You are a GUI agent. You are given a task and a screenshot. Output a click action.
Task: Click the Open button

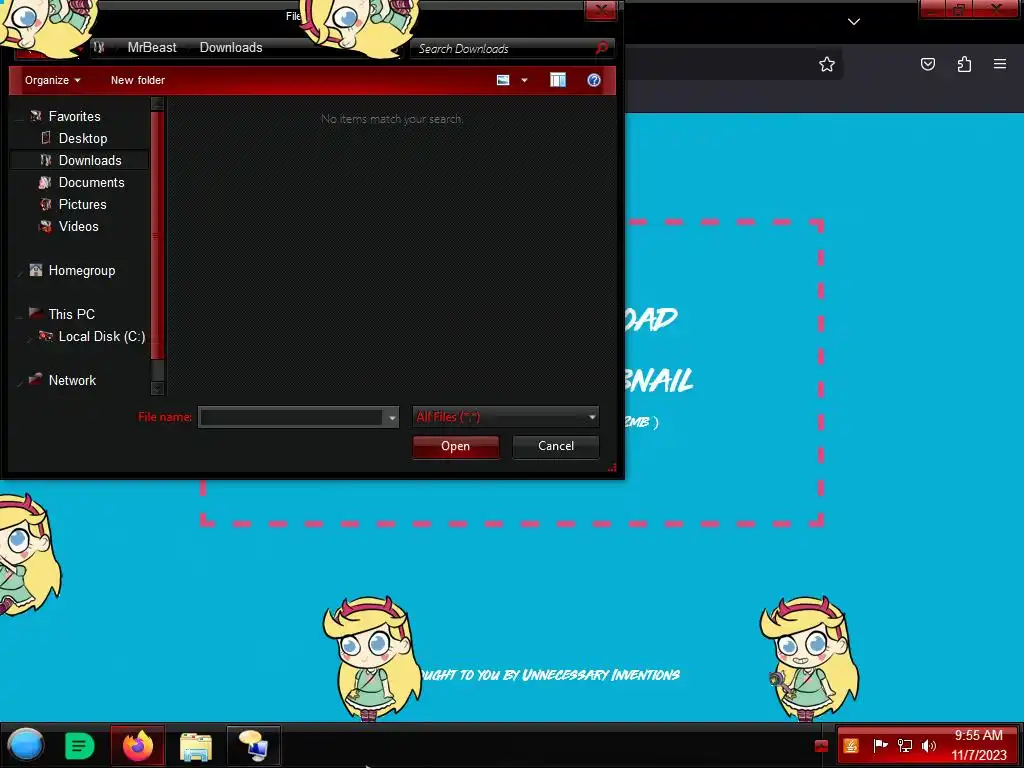point(455,447)
